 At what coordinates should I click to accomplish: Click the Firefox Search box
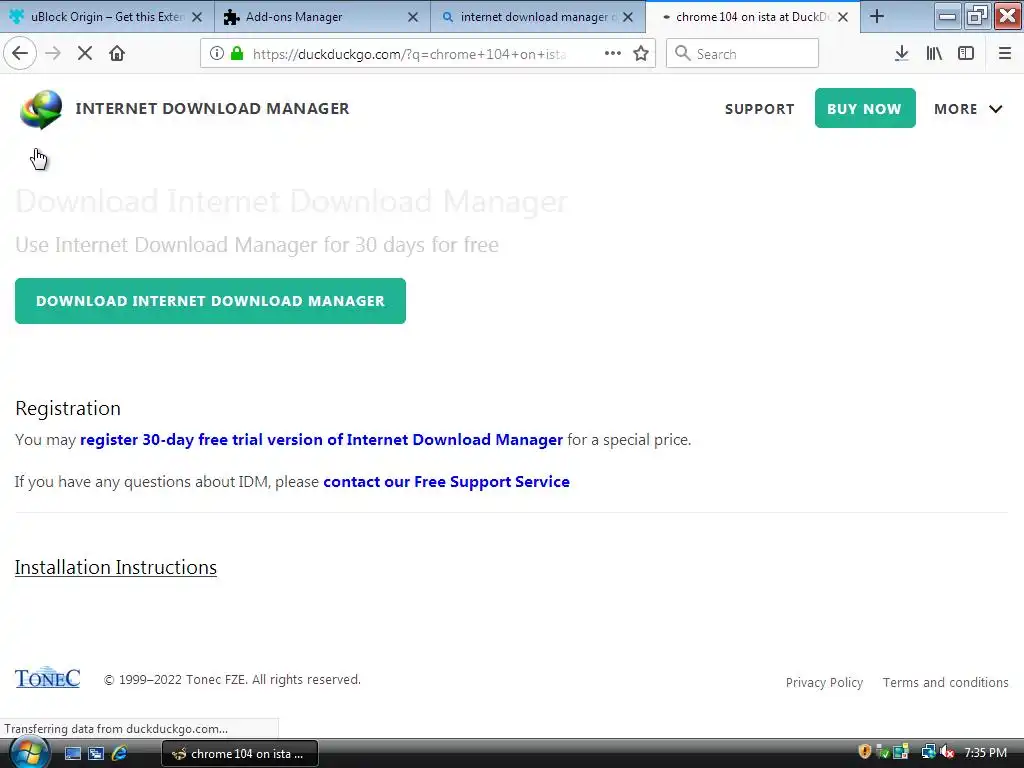pyautogui.click(x=743, y=53)
